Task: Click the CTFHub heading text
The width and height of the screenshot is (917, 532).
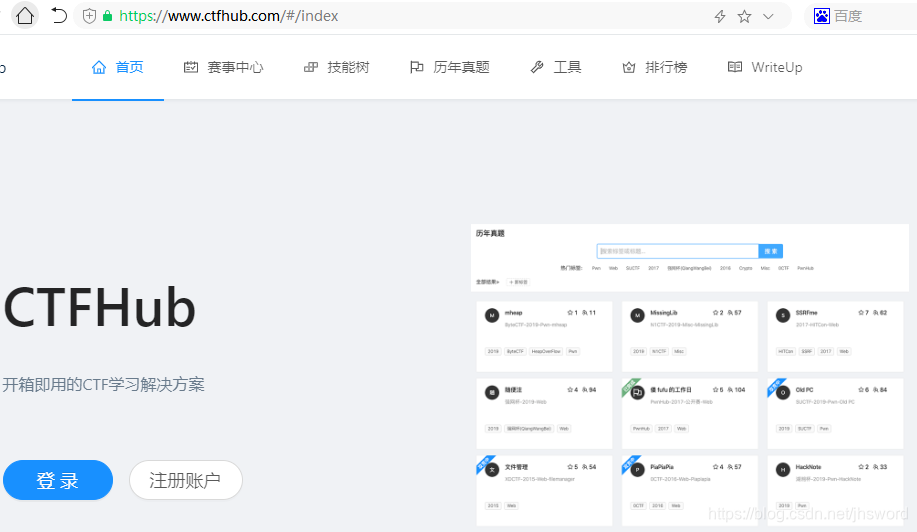Action: click(99, 308)
